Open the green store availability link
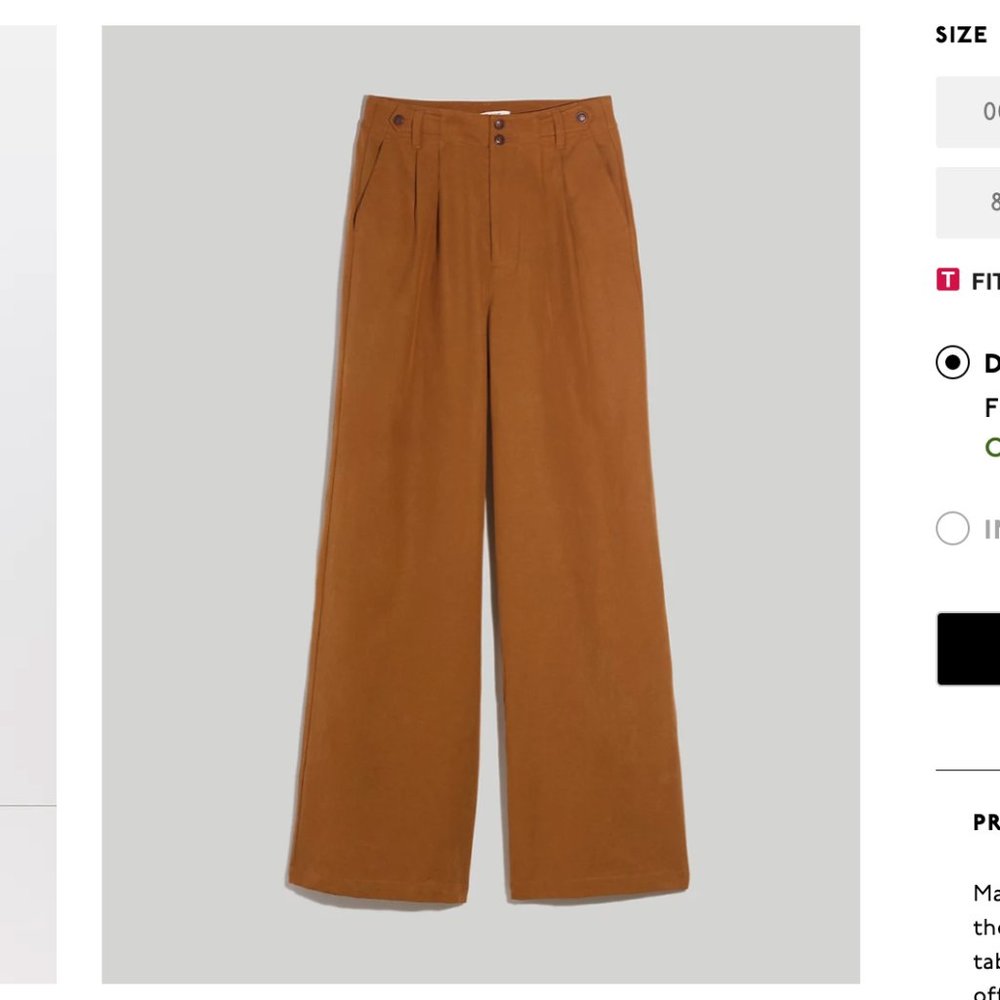 pyautogui.click(x=988, y=448)
